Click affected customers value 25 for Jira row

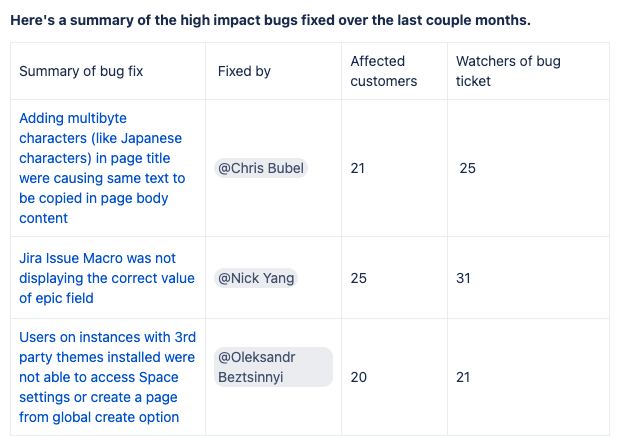pos(358,278)
